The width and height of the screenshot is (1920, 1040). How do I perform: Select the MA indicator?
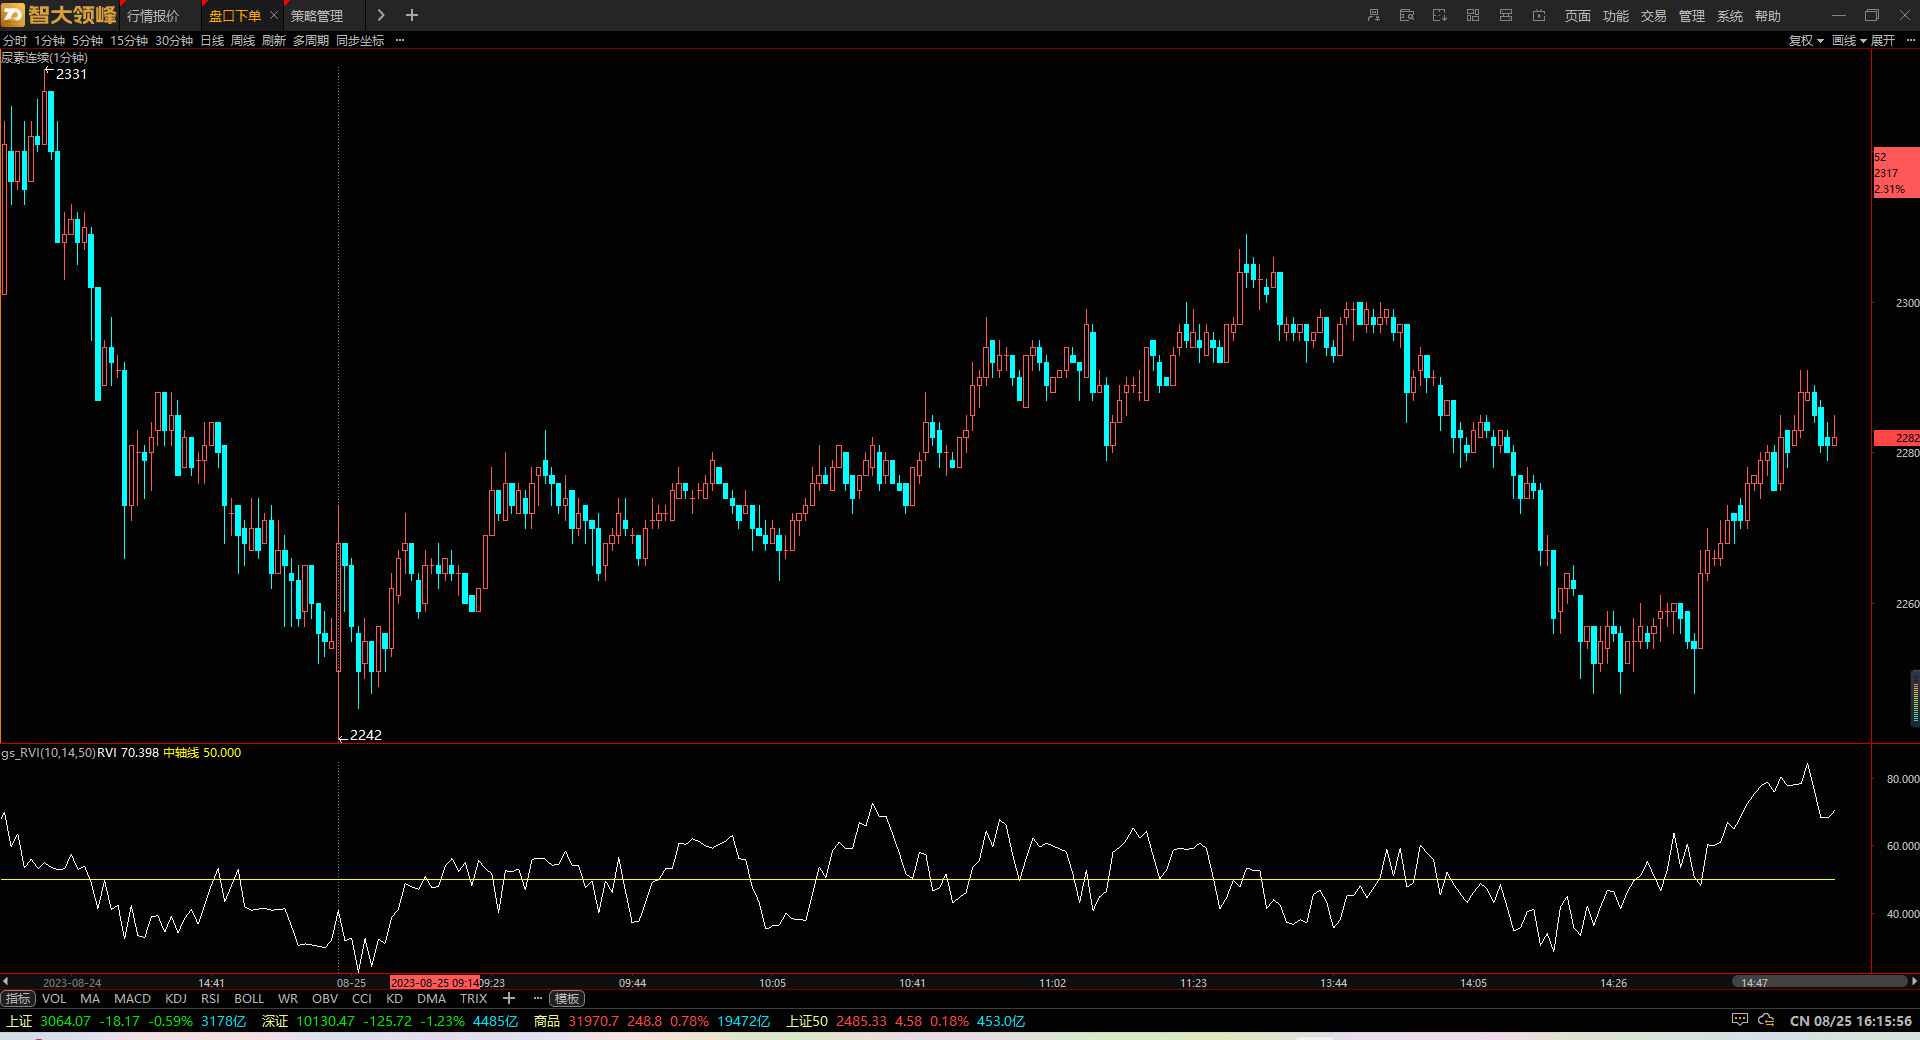[90, 998]
